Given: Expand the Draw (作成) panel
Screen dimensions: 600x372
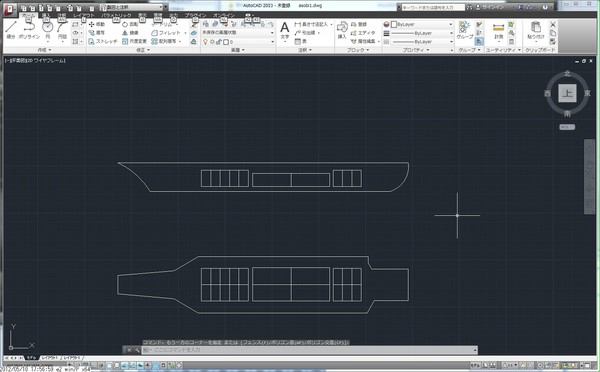Looking at the screenshot, I should click(x=44, y=50).
